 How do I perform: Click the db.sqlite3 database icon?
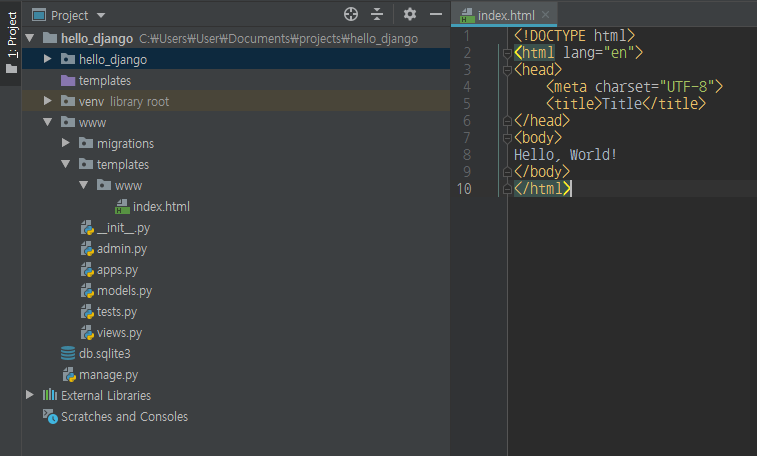[x=68, y=353]
